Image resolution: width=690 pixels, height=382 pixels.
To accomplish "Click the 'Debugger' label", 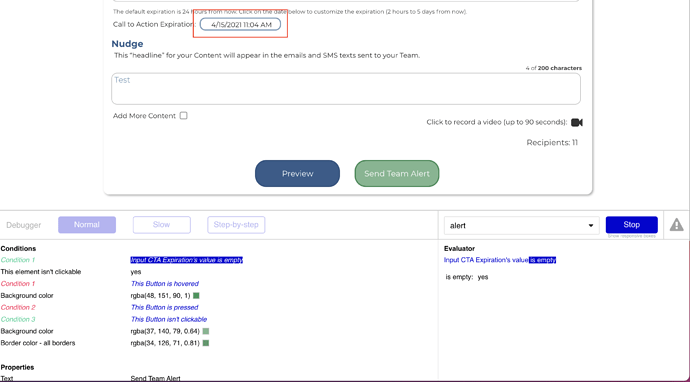I will (24, 225).
